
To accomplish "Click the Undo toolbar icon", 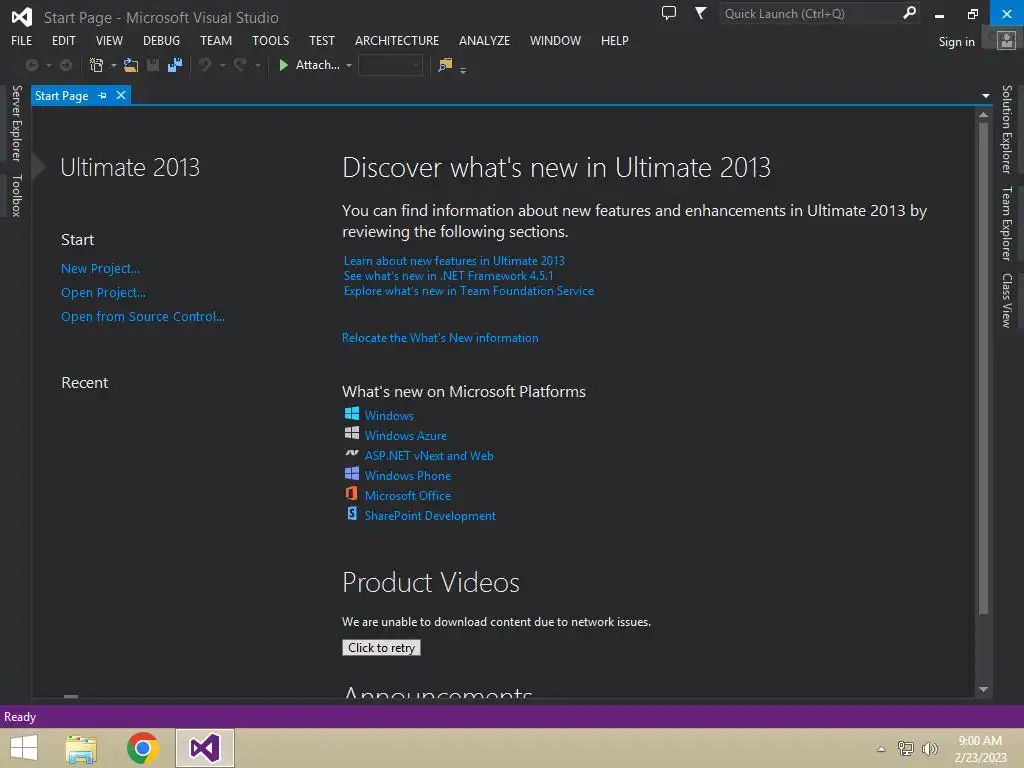I will pyautogui.click(x=205, y=65).
